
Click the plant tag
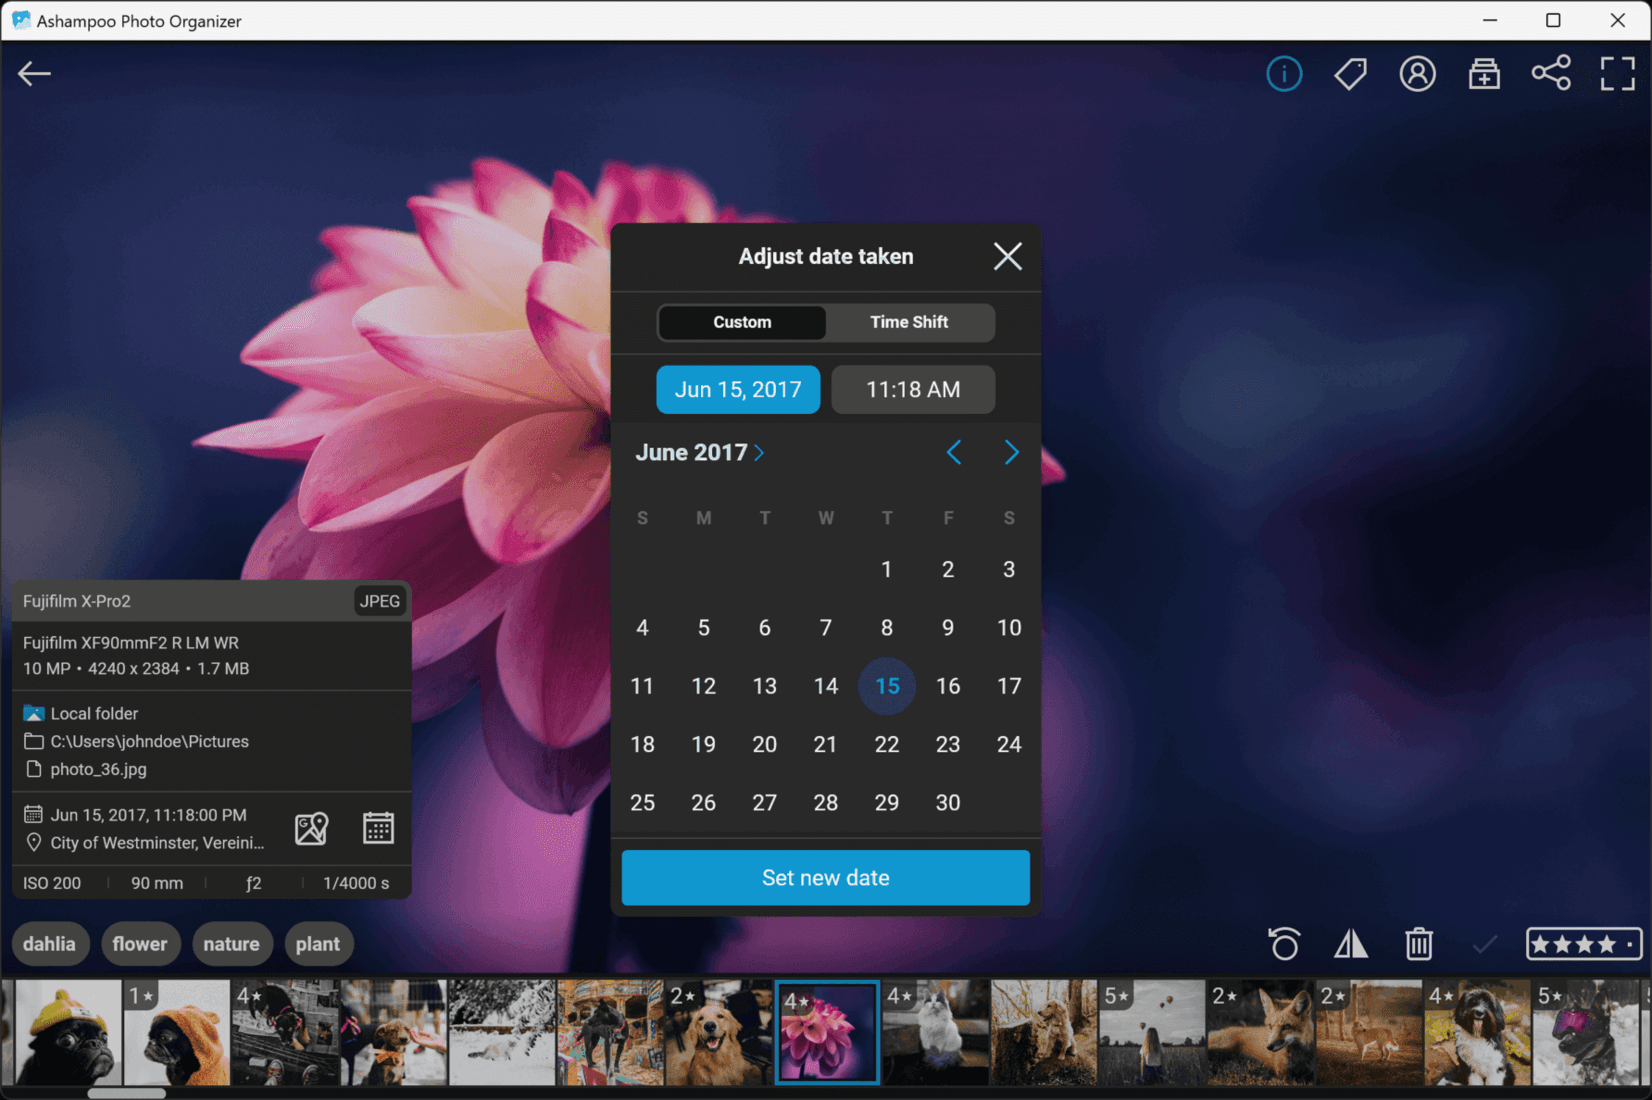(x=318, y=943)
